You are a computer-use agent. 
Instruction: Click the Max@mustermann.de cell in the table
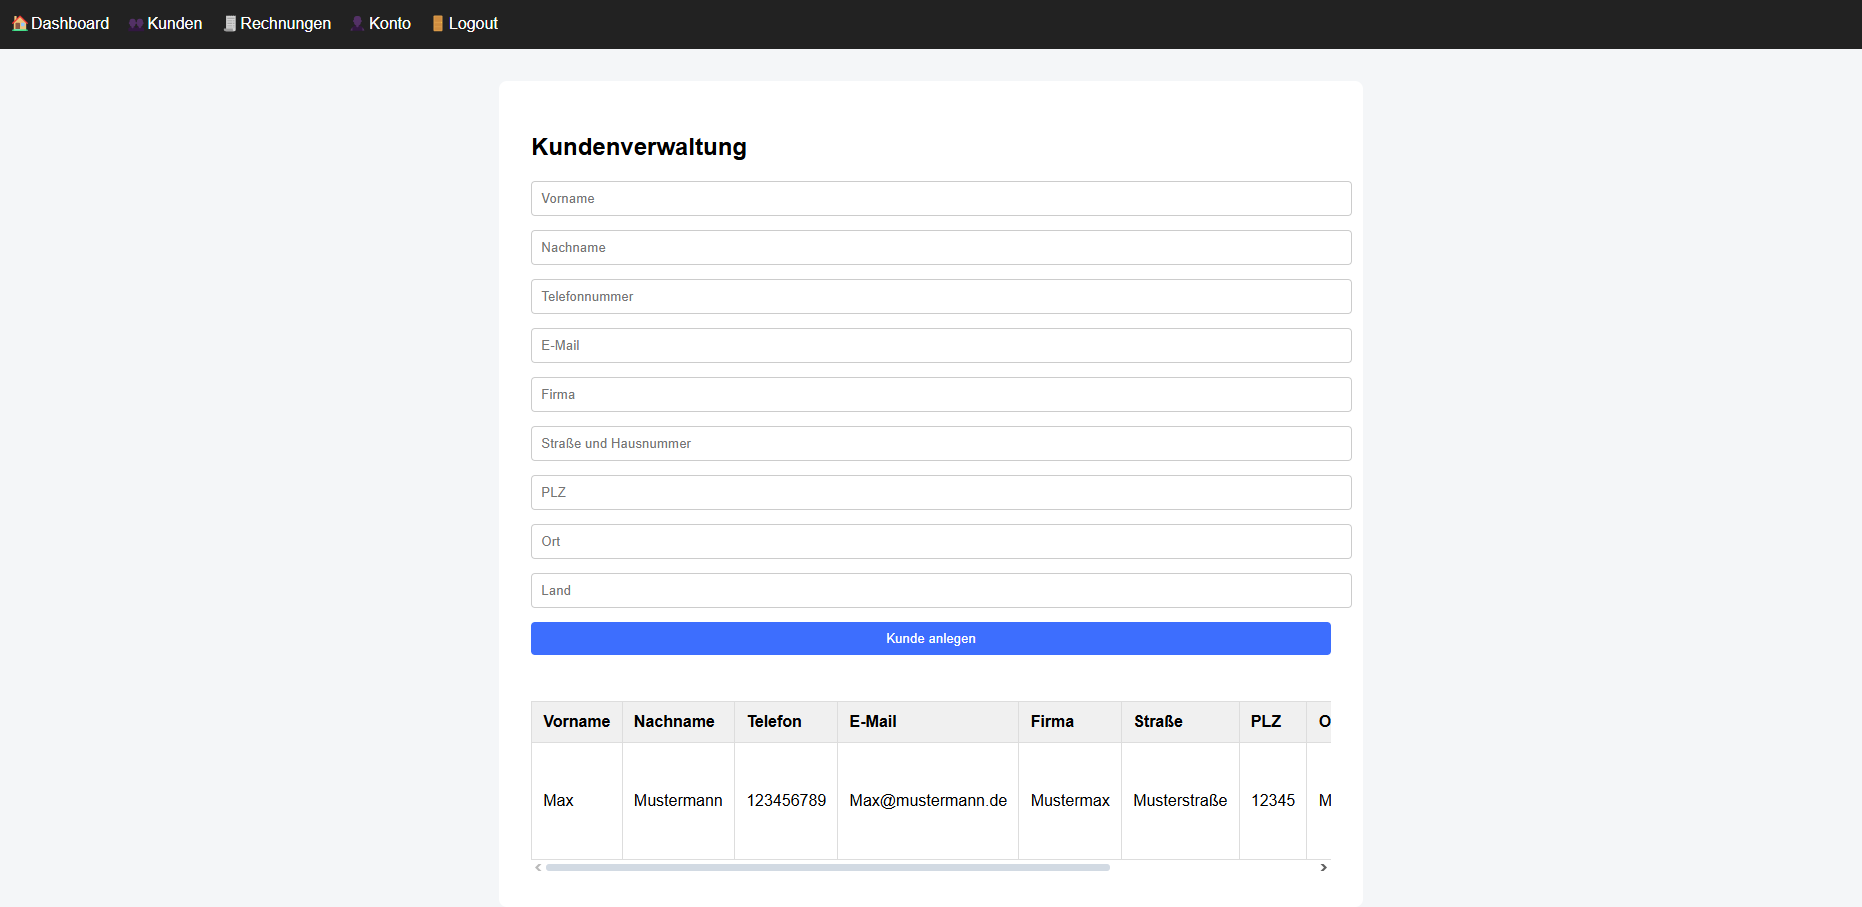pos(927,800)
